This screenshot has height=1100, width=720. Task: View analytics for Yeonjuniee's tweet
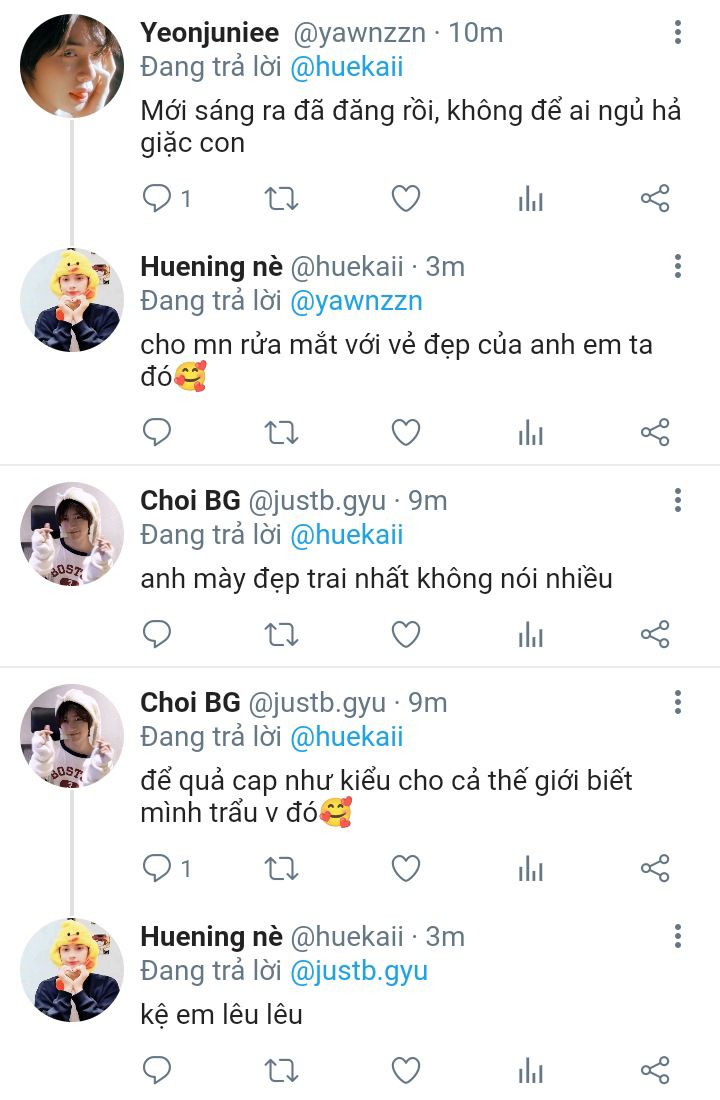point(531,199)
